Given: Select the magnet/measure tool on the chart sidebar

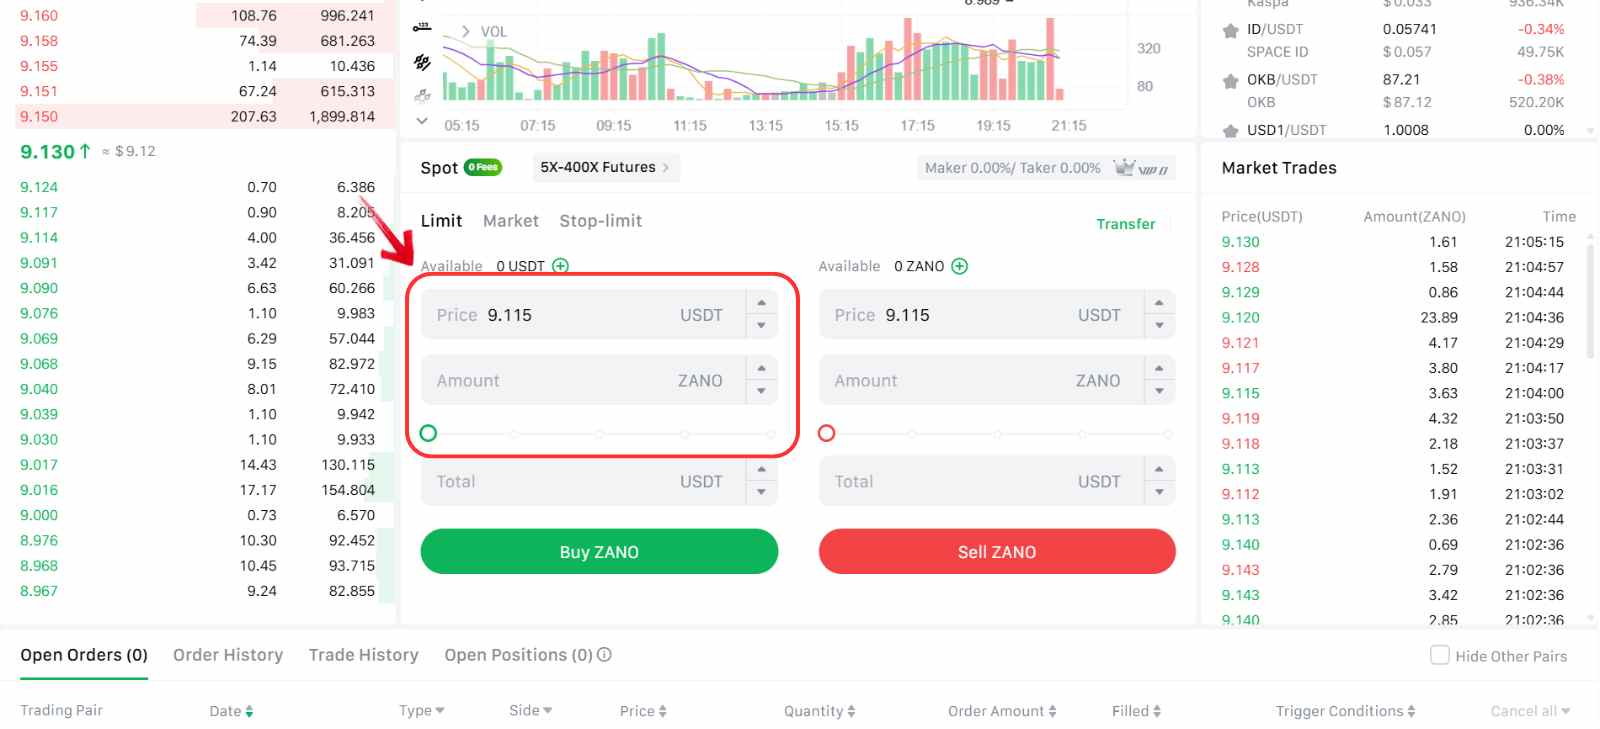Looking at the screenshot, I should click(x=423, y=27).
